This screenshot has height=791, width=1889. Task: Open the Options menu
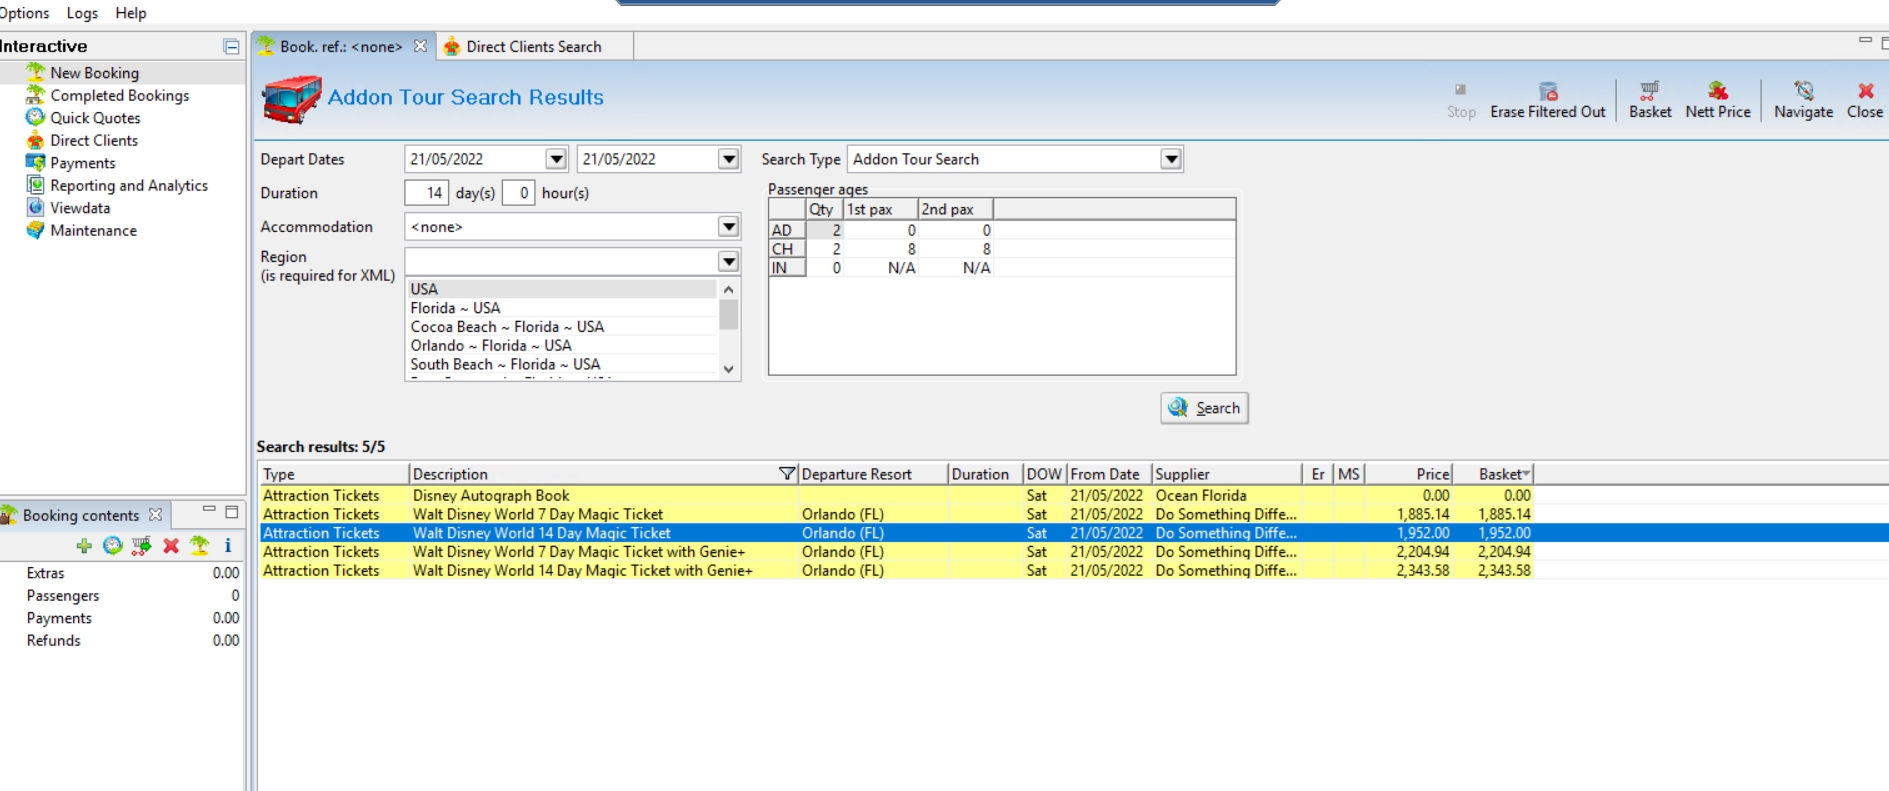point(24,13)
